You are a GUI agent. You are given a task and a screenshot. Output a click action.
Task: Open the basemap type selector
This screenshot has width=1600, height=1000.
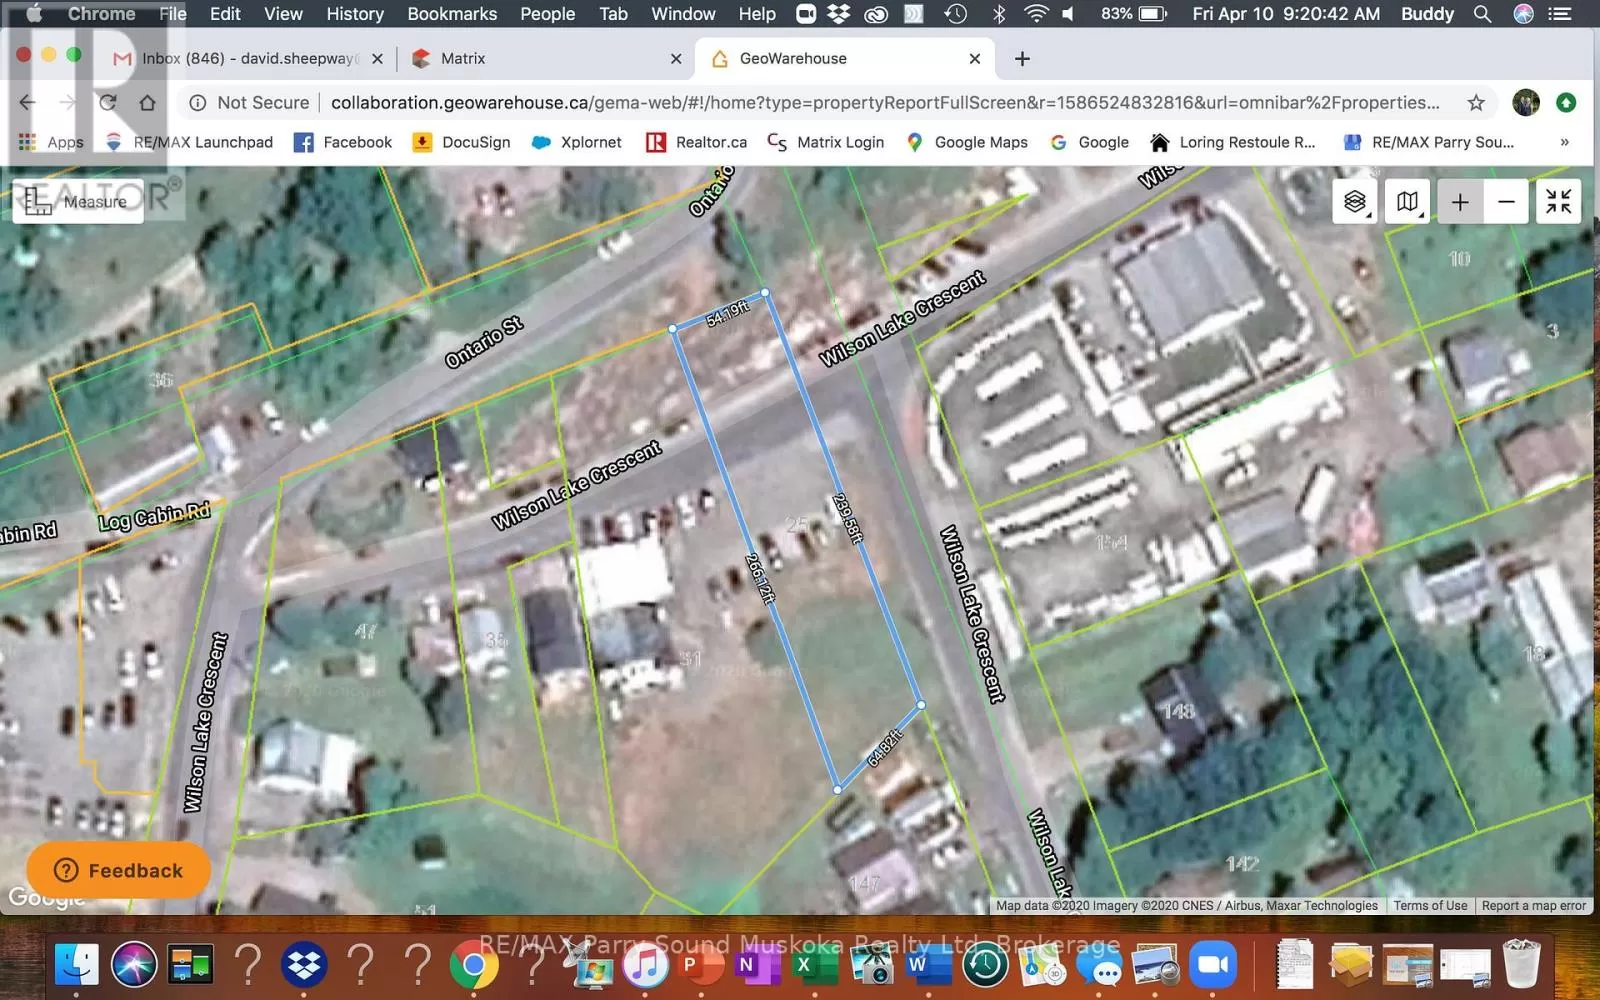pyautogui.click(x=1407, y=202)
